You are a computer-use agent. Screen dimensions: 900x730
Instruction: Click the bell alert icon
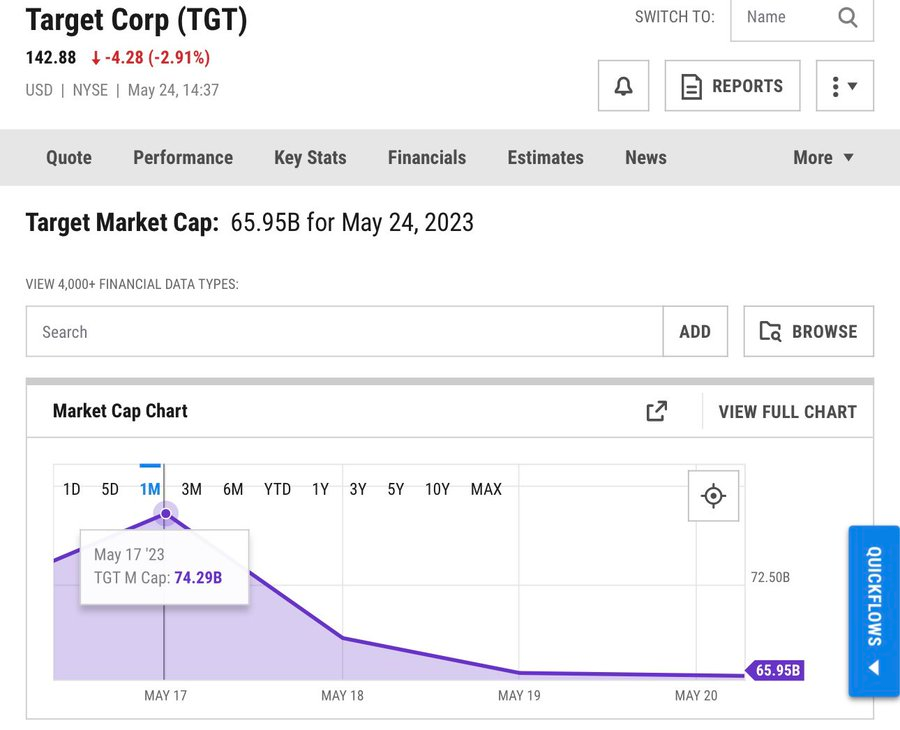click(x=623, y=86)
